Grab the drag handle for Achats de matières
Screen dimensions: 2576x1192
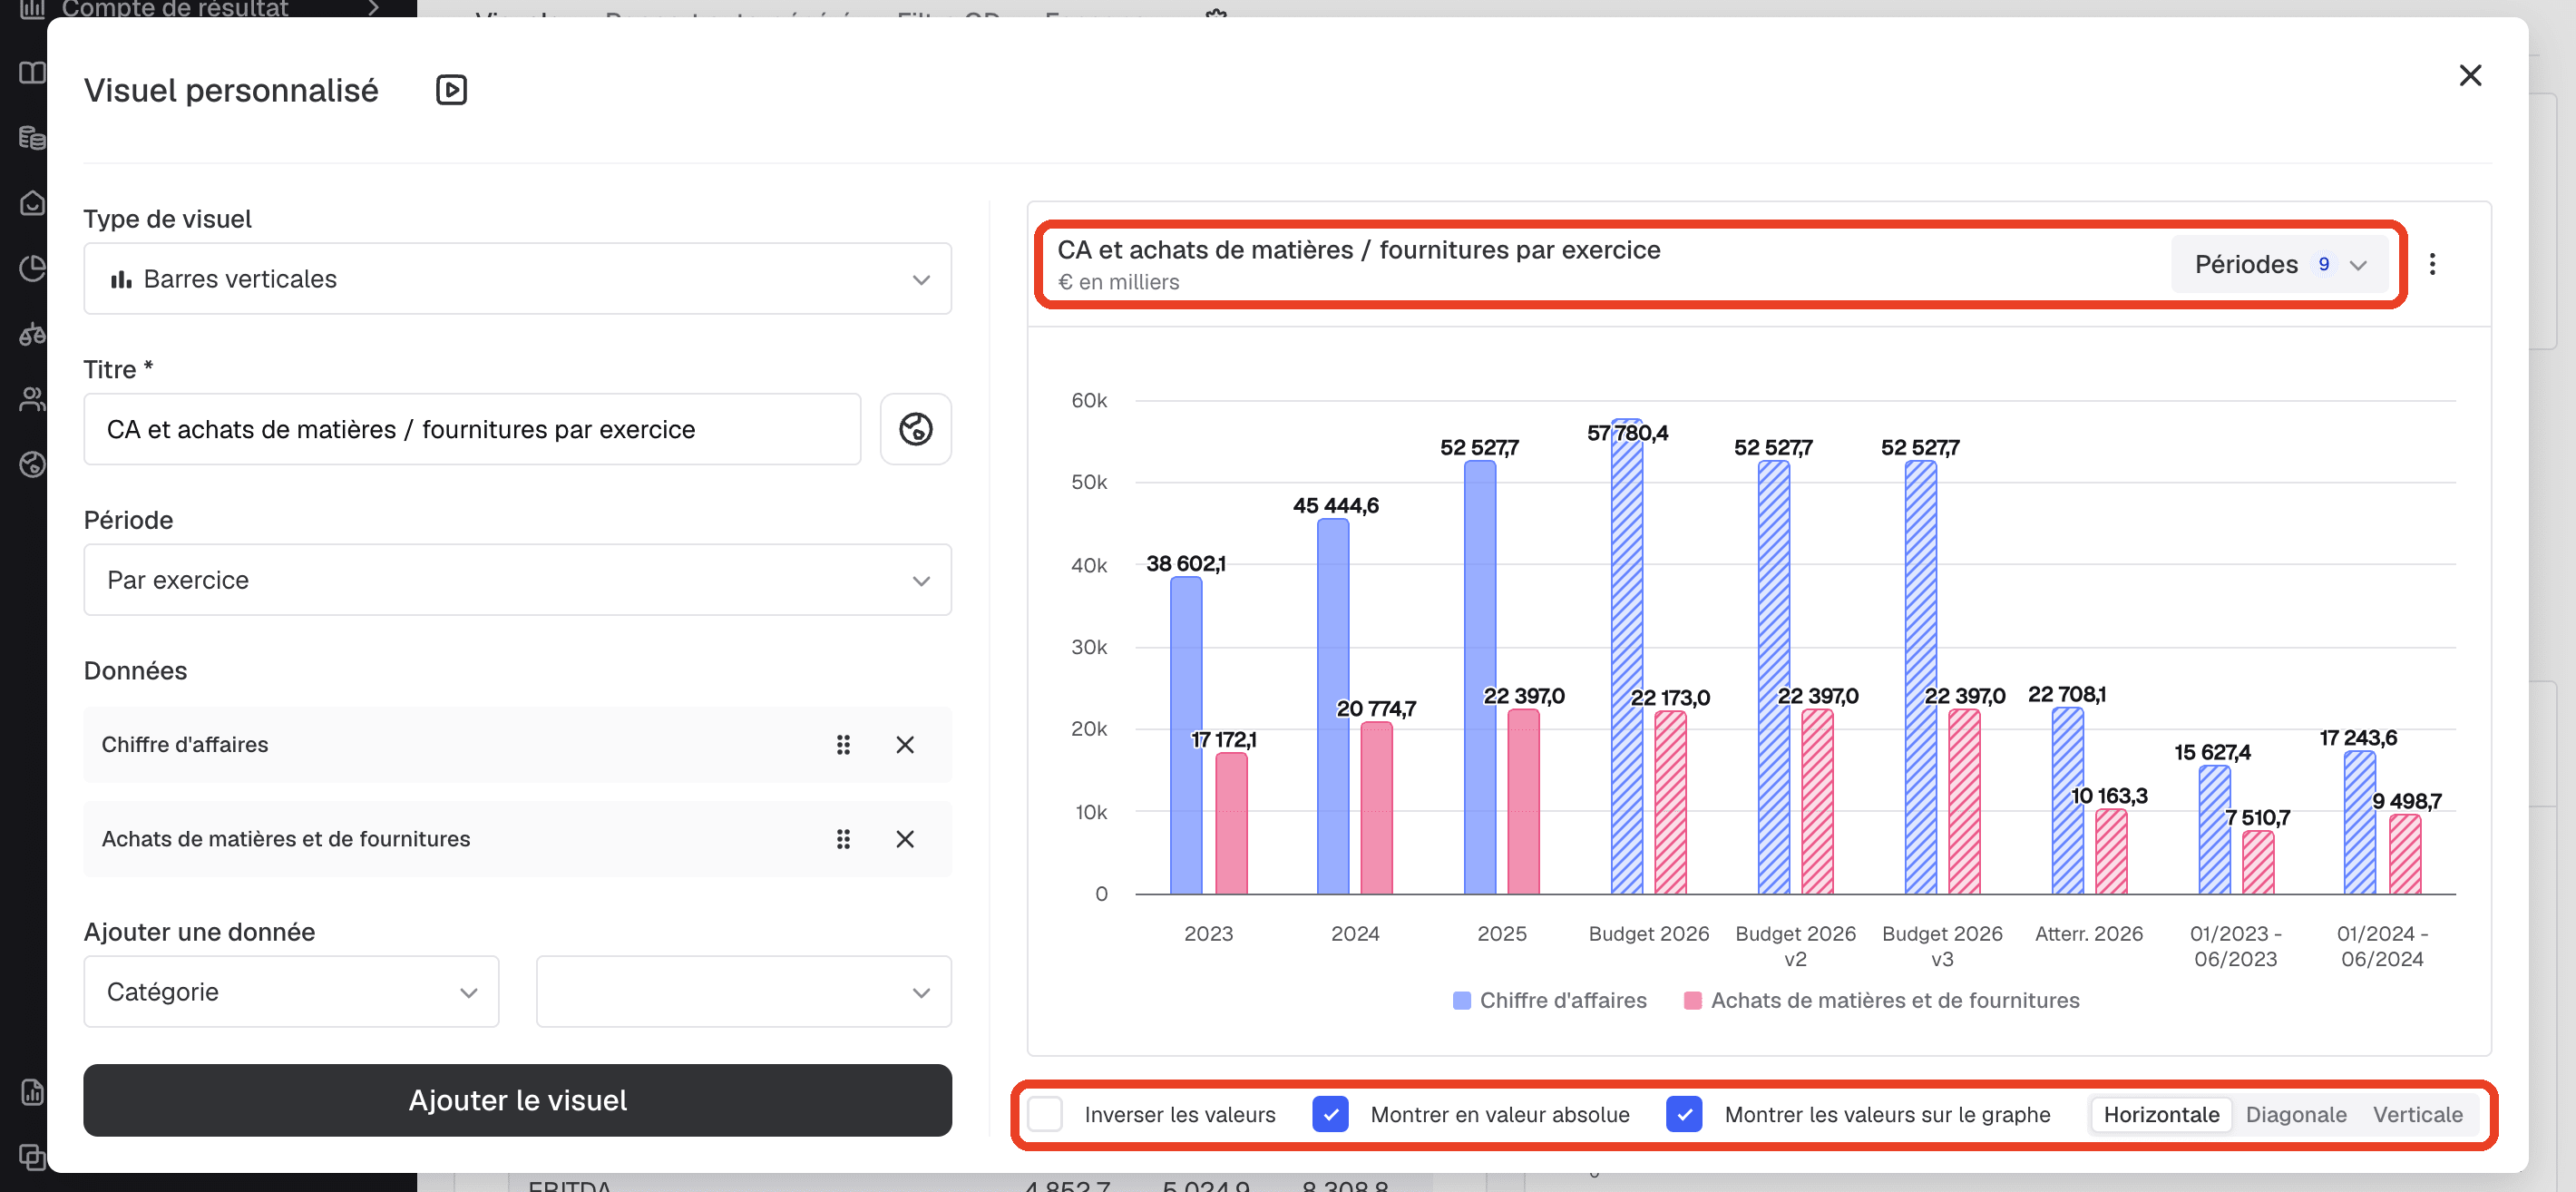[x=843, y=839]
